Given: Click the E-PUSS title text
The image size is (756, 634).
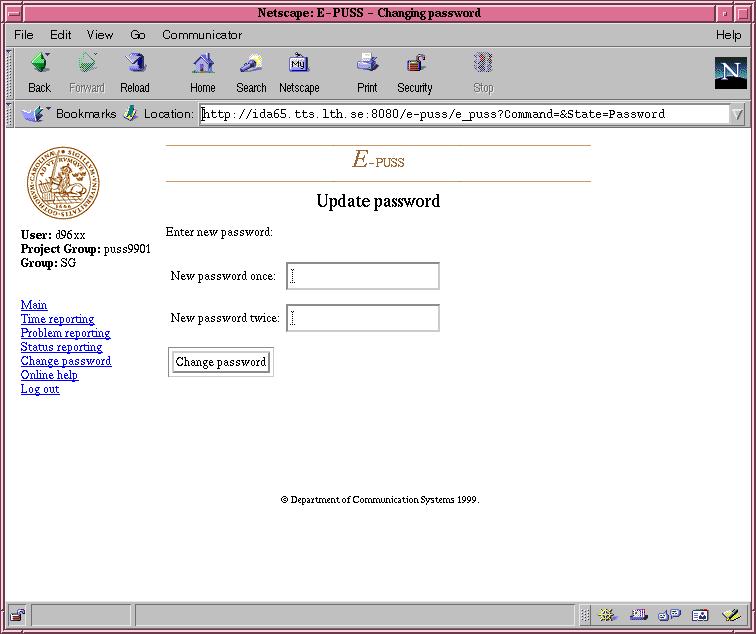Looking at the screenshot, I should 378,160.
